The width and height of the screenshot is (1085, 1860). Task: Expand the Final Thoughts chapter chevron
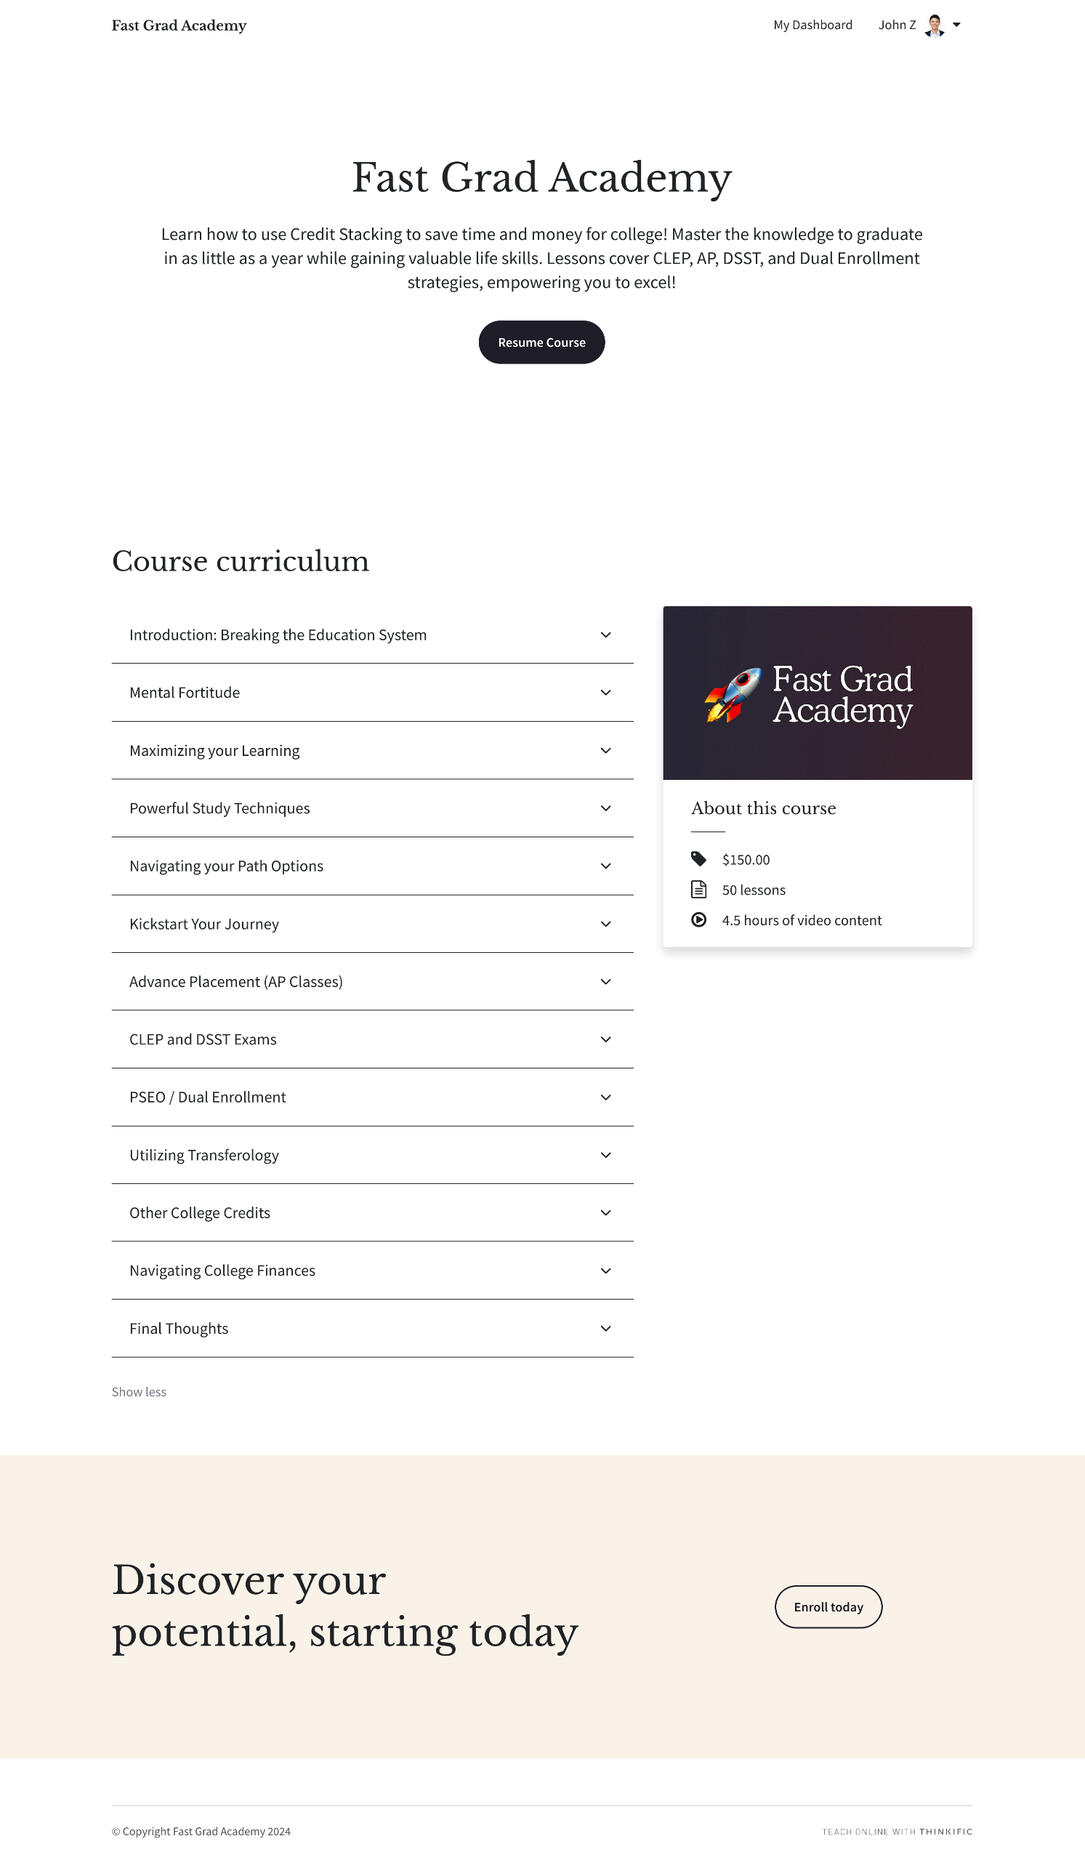606,1329
